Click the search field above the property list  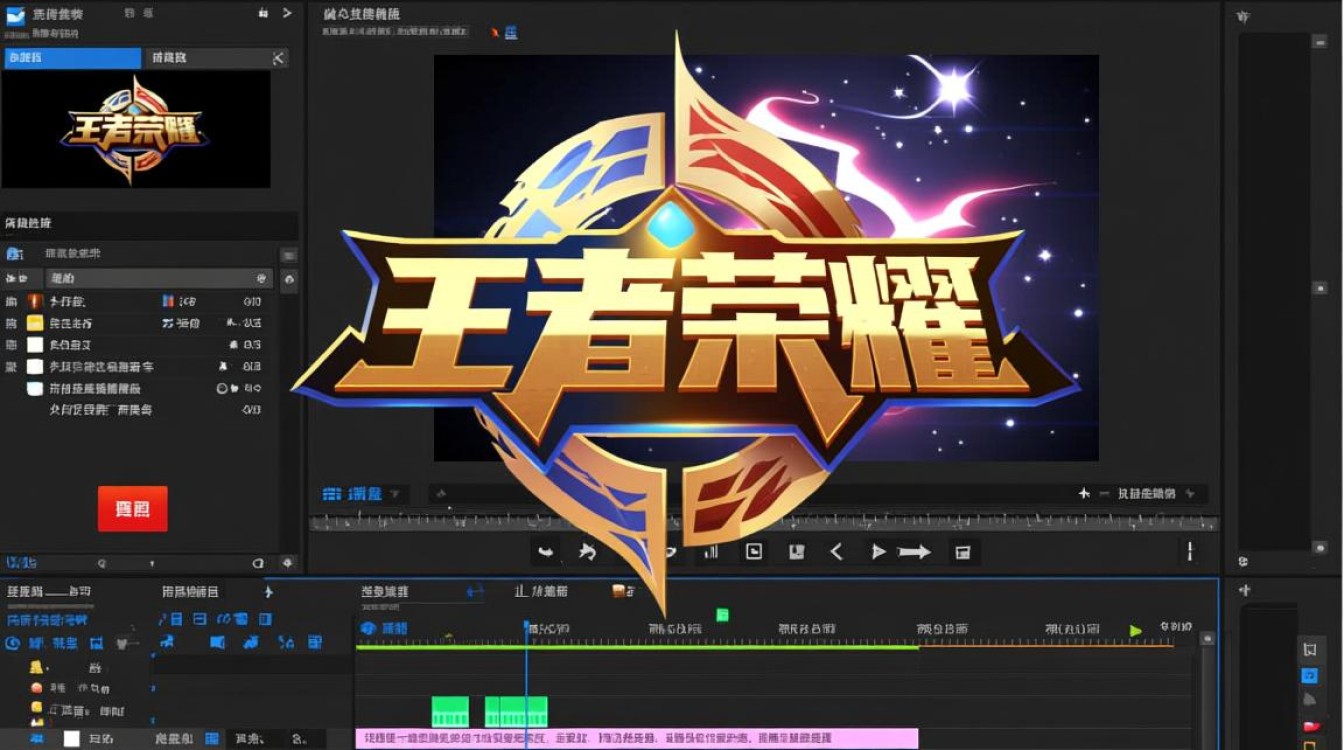click(x=159, y=278)
